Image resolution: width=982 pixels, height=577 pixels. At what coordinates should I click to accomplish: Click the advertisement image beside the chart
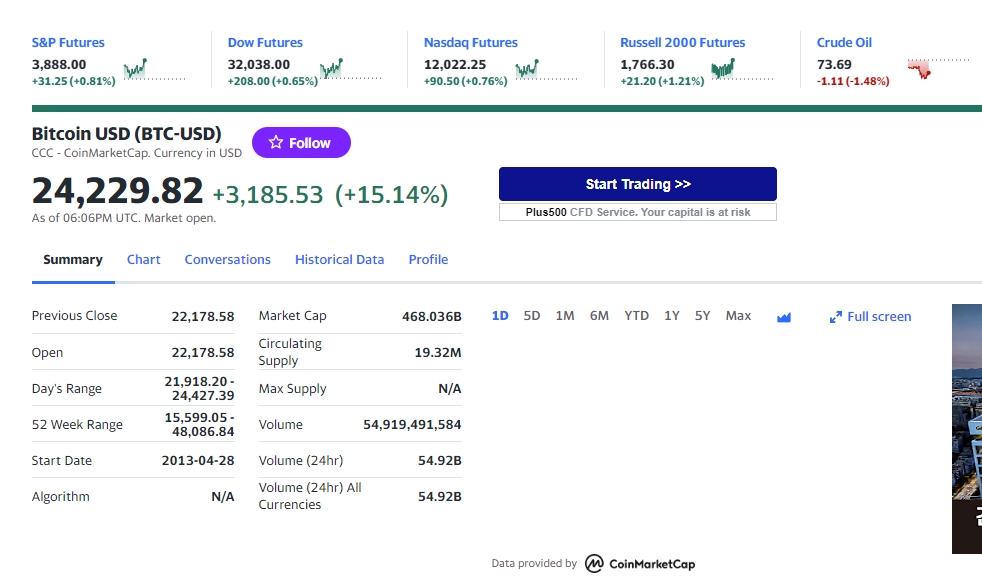point(967,429)
